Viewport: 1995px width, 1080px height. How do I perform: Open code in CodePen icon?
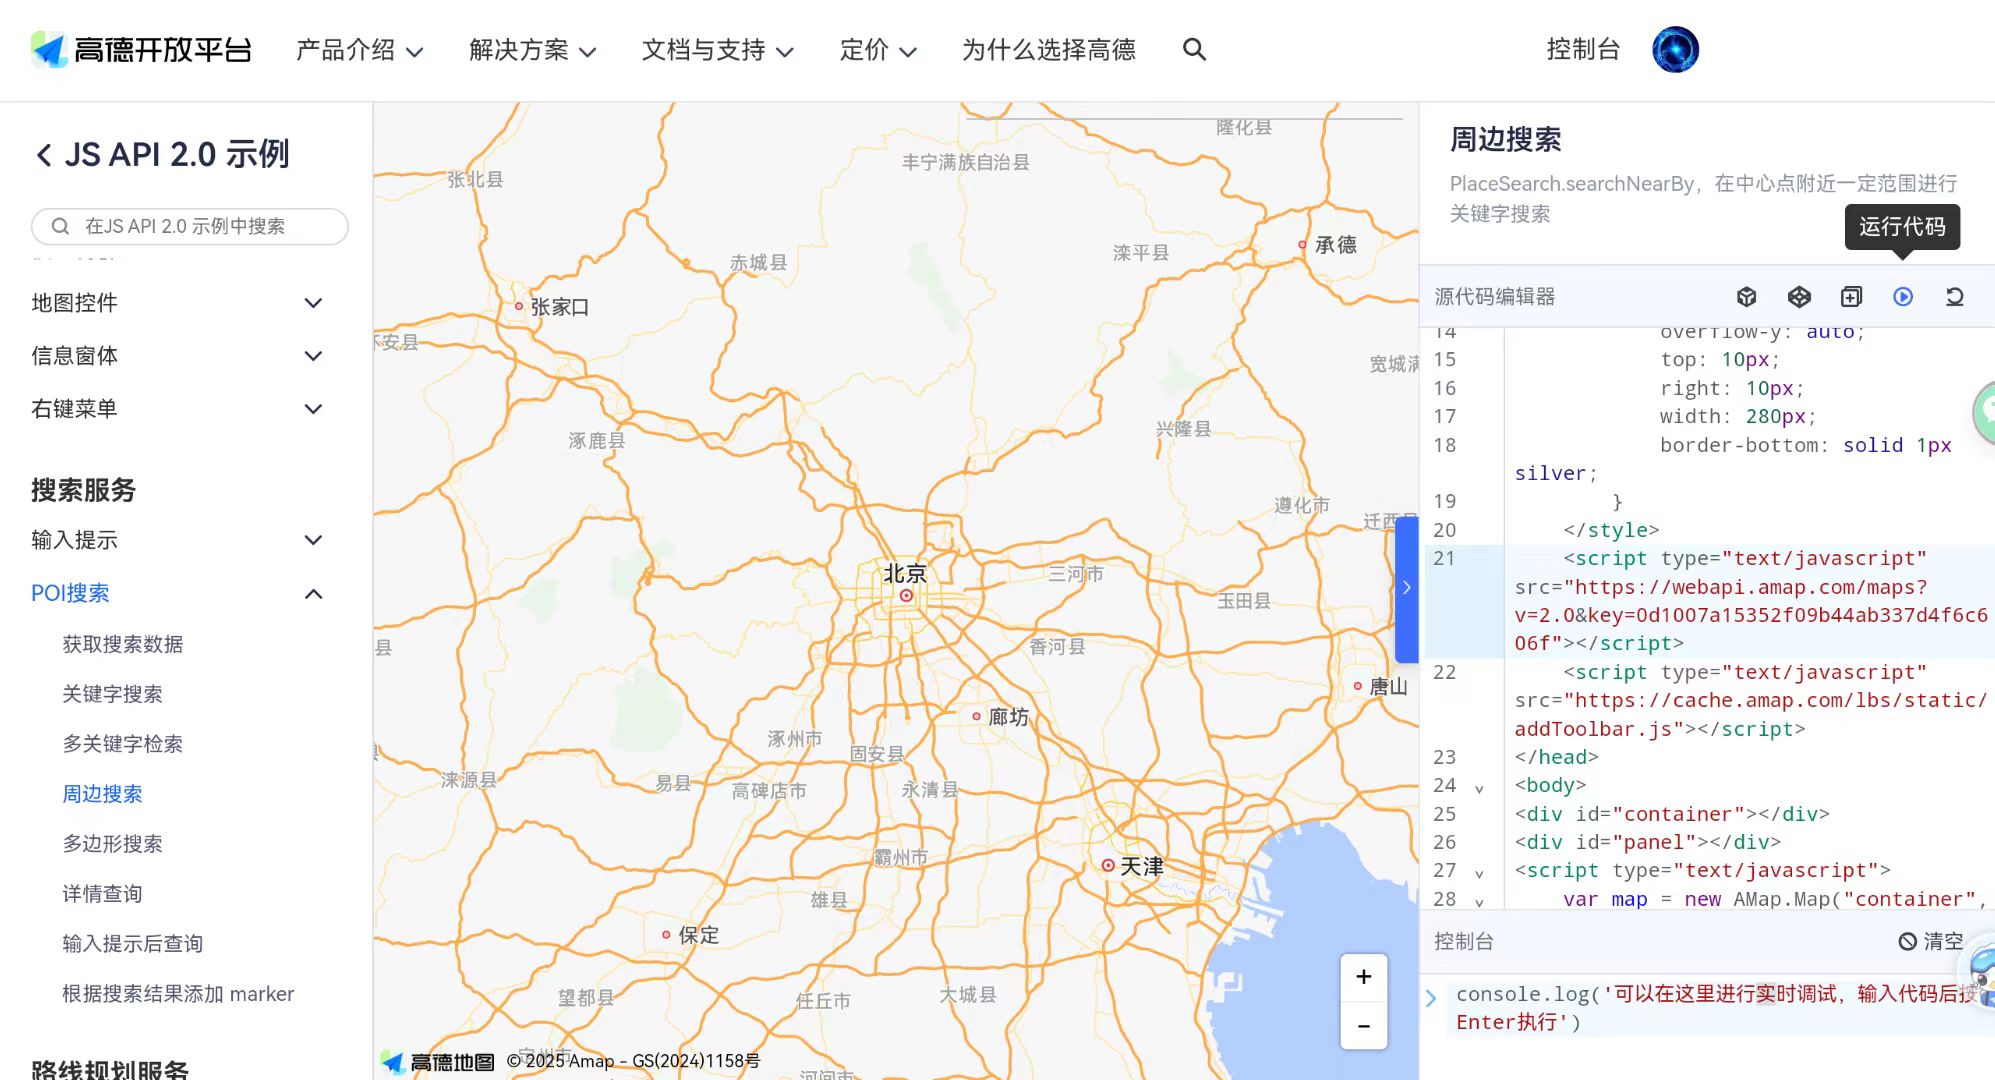pyautogui.click(x=1799, y=297)
